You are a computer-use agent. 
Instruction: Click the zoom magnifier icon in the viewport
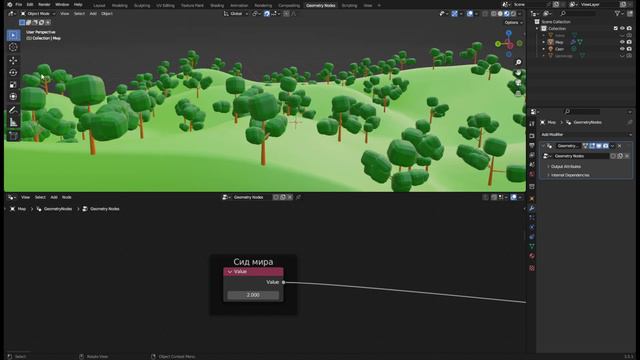coord(518,62)
